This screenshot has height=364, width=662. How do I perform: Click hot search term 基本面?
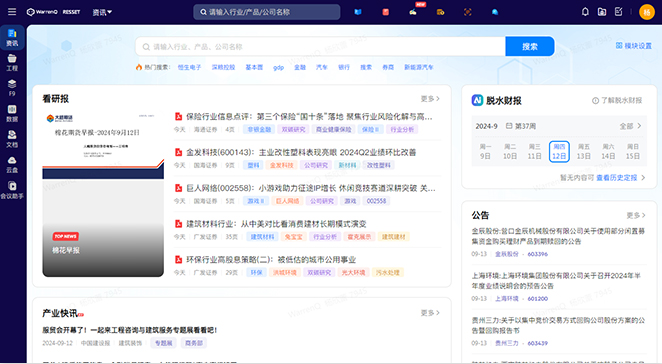pyautogui.click(x=254, y=67)
